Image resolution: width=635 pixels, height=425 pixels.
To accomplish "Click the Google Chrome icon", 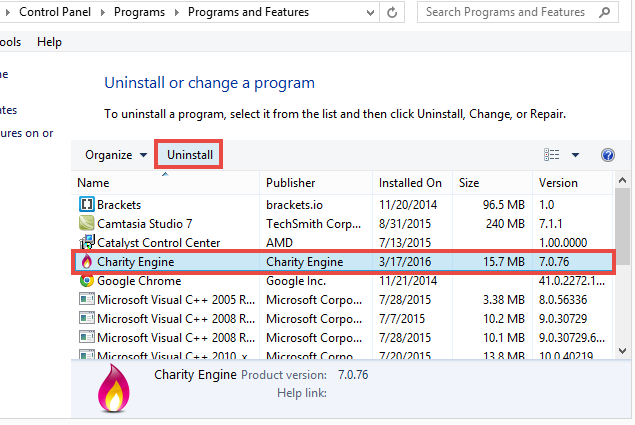I will tap(87, 280).
